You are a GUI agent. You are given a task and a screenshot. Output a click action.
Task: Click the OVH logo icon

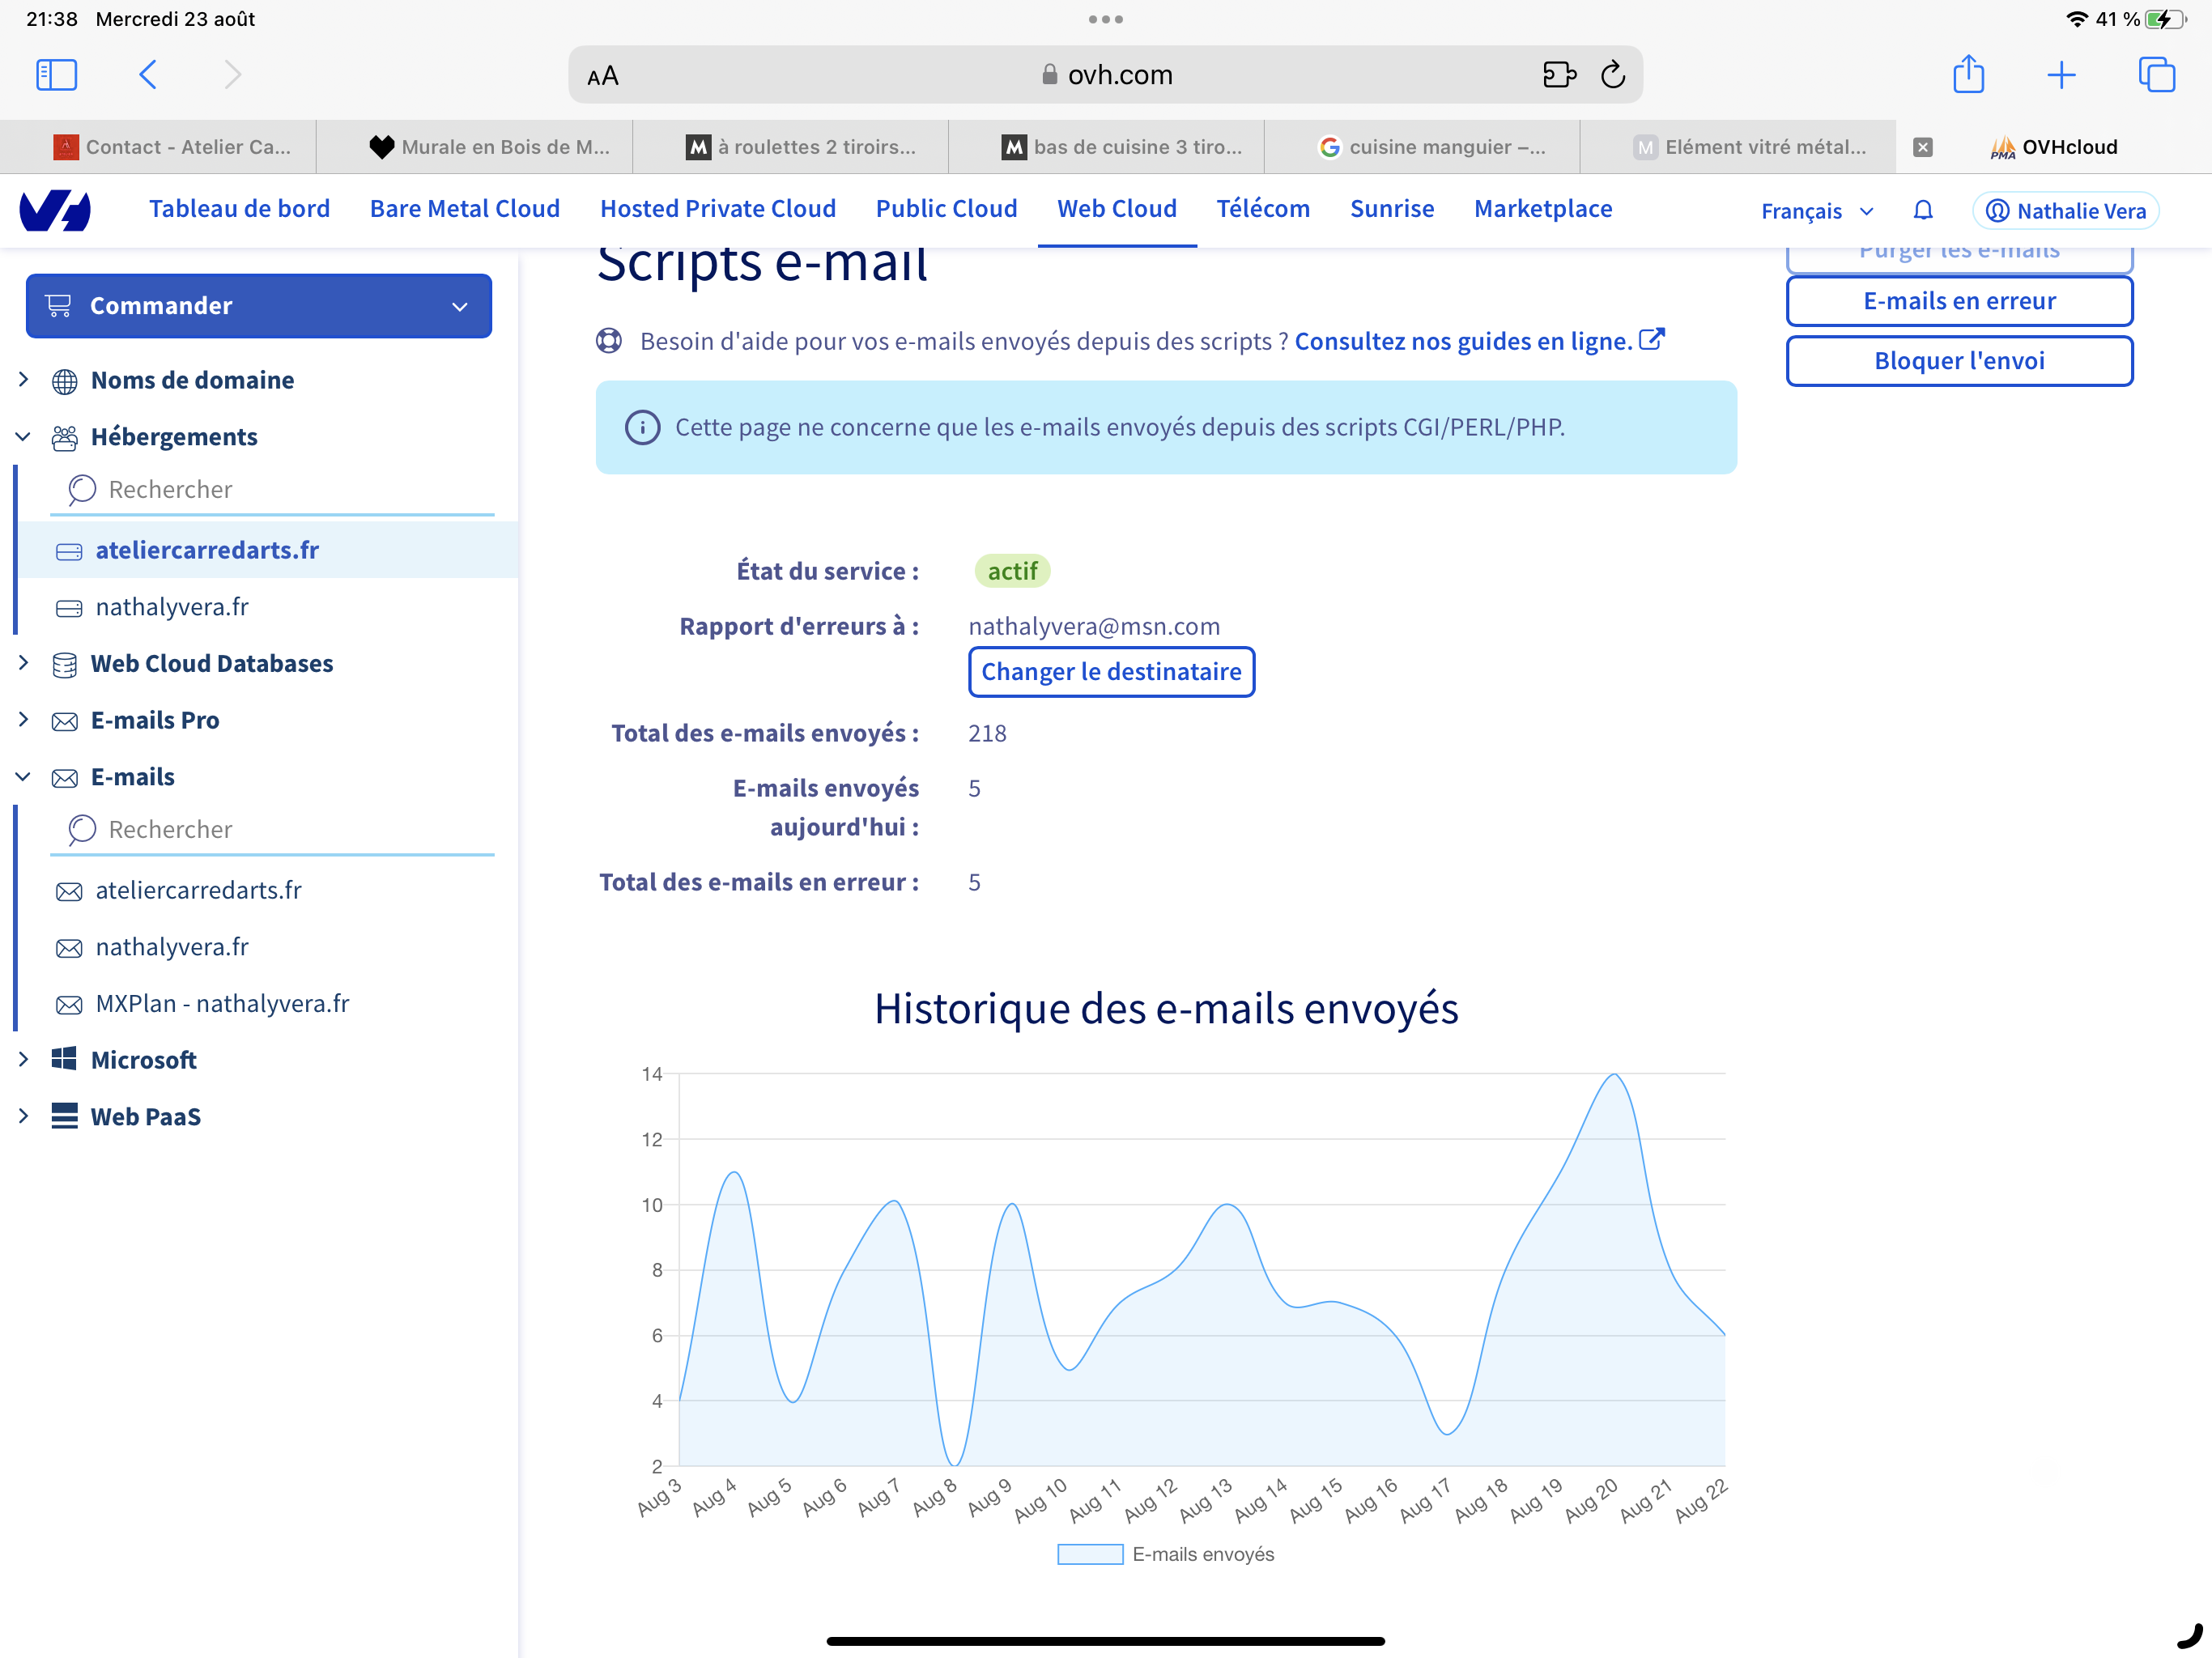tap(56, 210)
